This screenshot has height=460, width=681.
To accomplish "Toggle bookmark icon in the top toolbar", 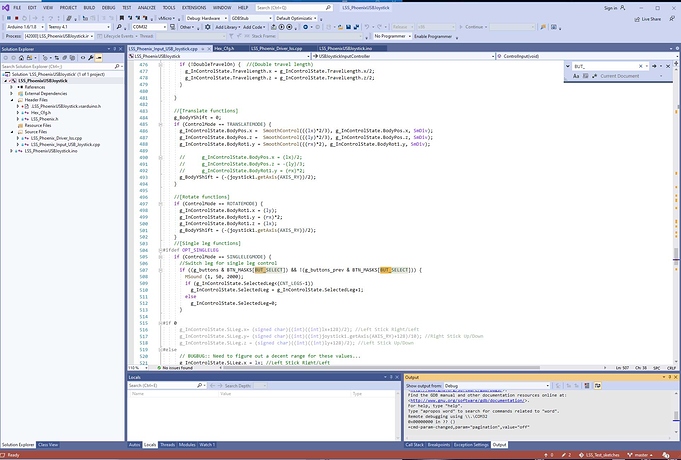I will [x=122, y=18].
